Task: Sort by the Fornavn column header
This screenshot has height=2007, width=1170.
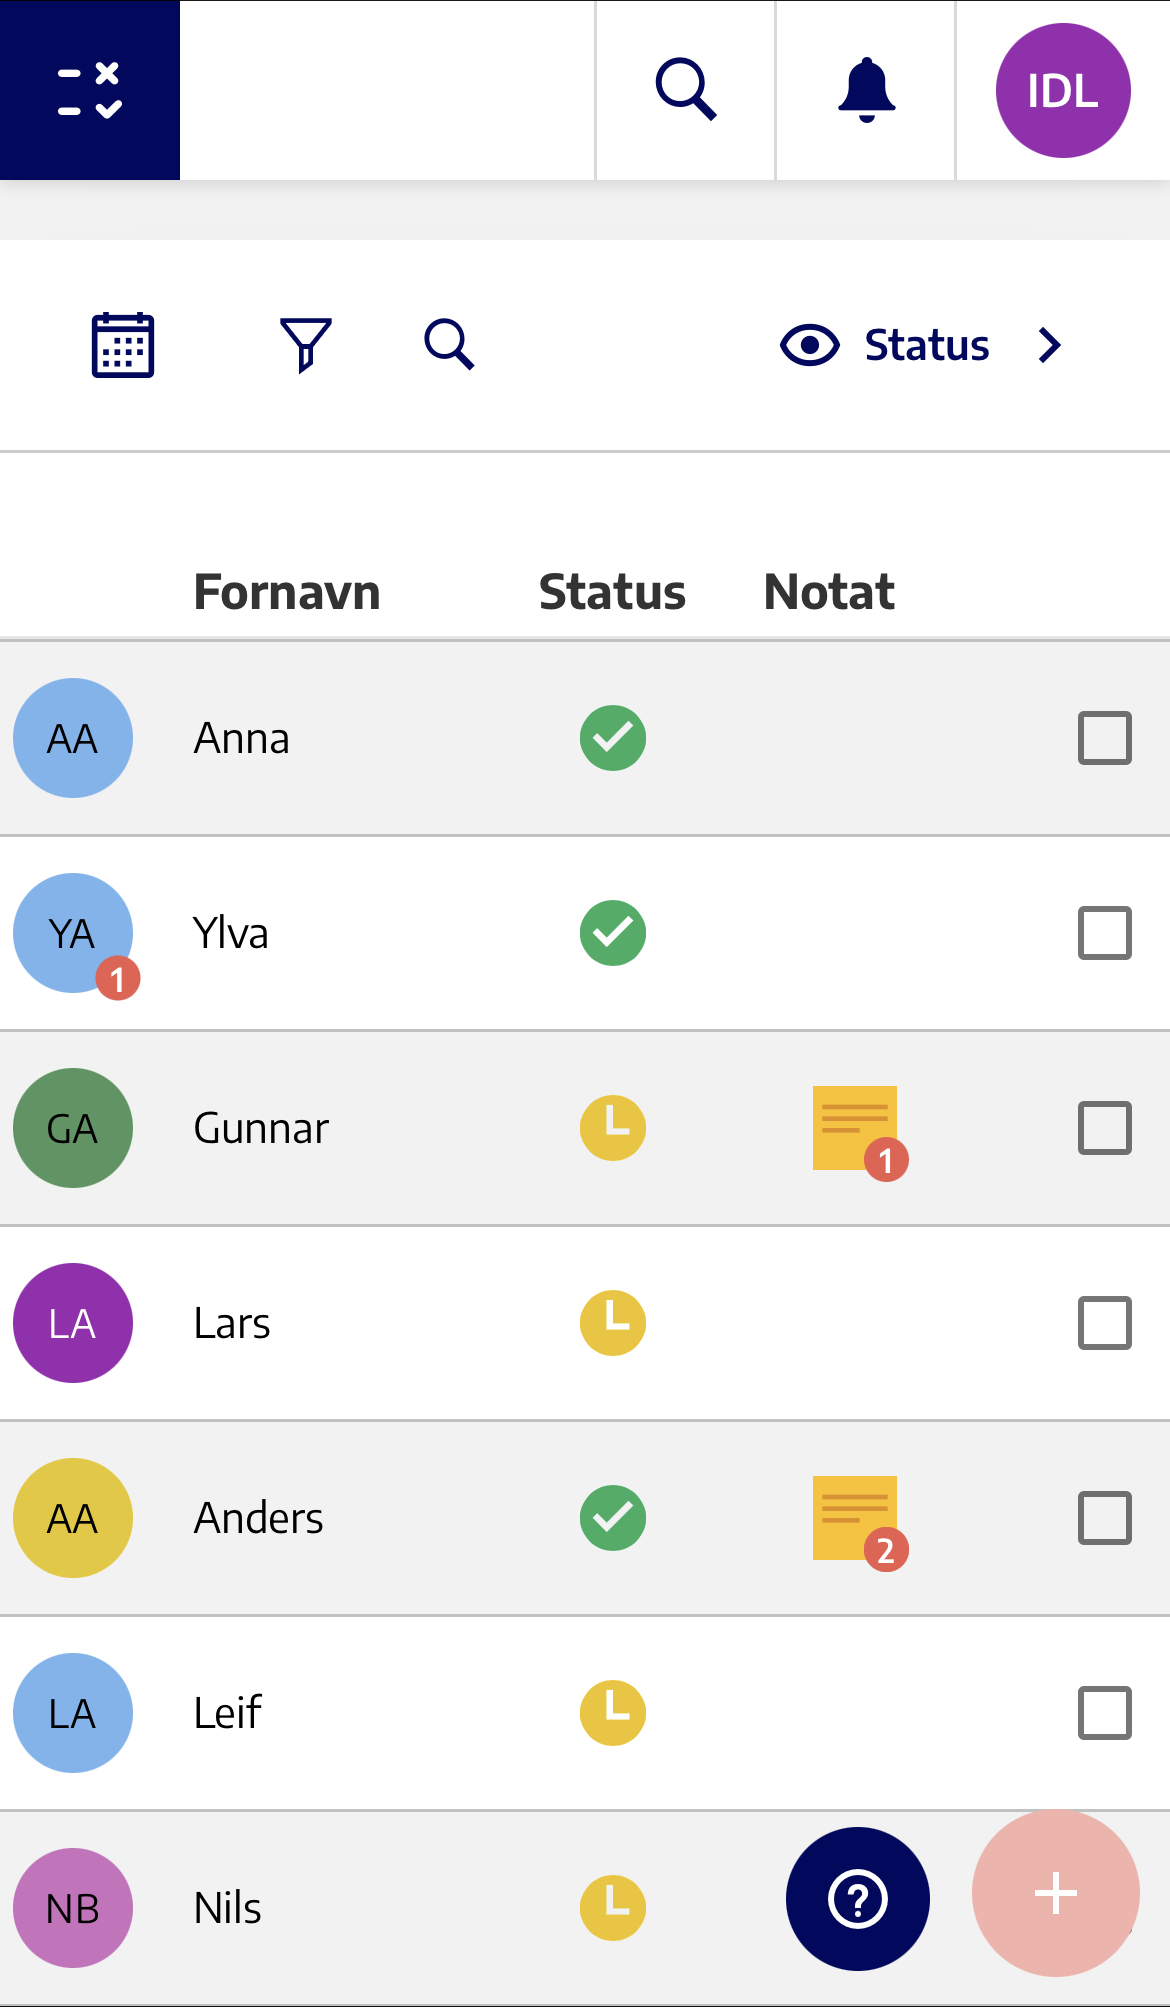Action: [287, 592]
